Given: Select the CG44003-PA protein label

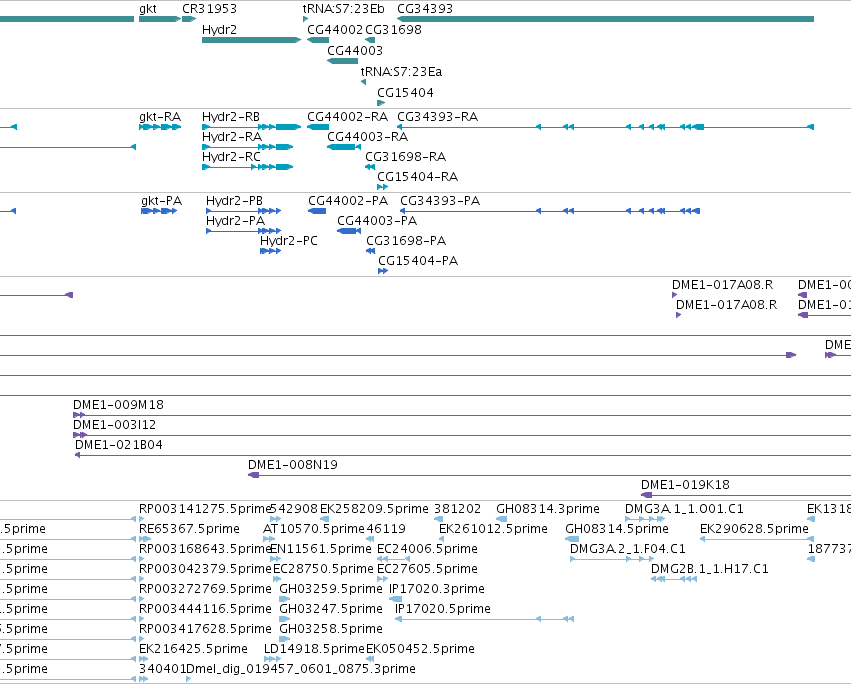Looking at the screenshot, I should (377, 221).
